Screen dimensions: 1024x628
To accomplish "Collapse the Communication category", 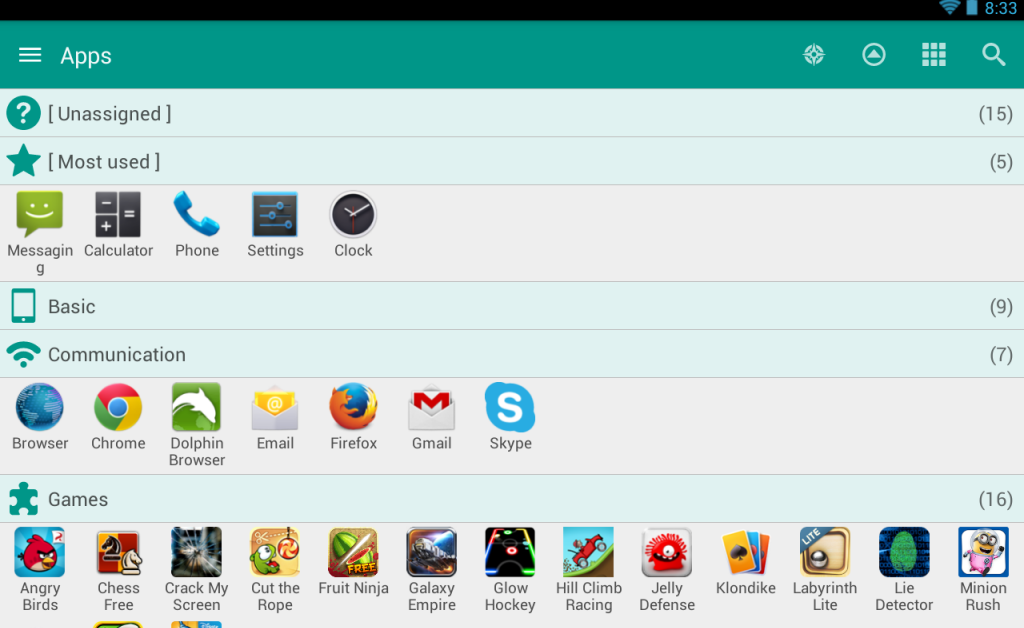I will click(x=512, y=354).
